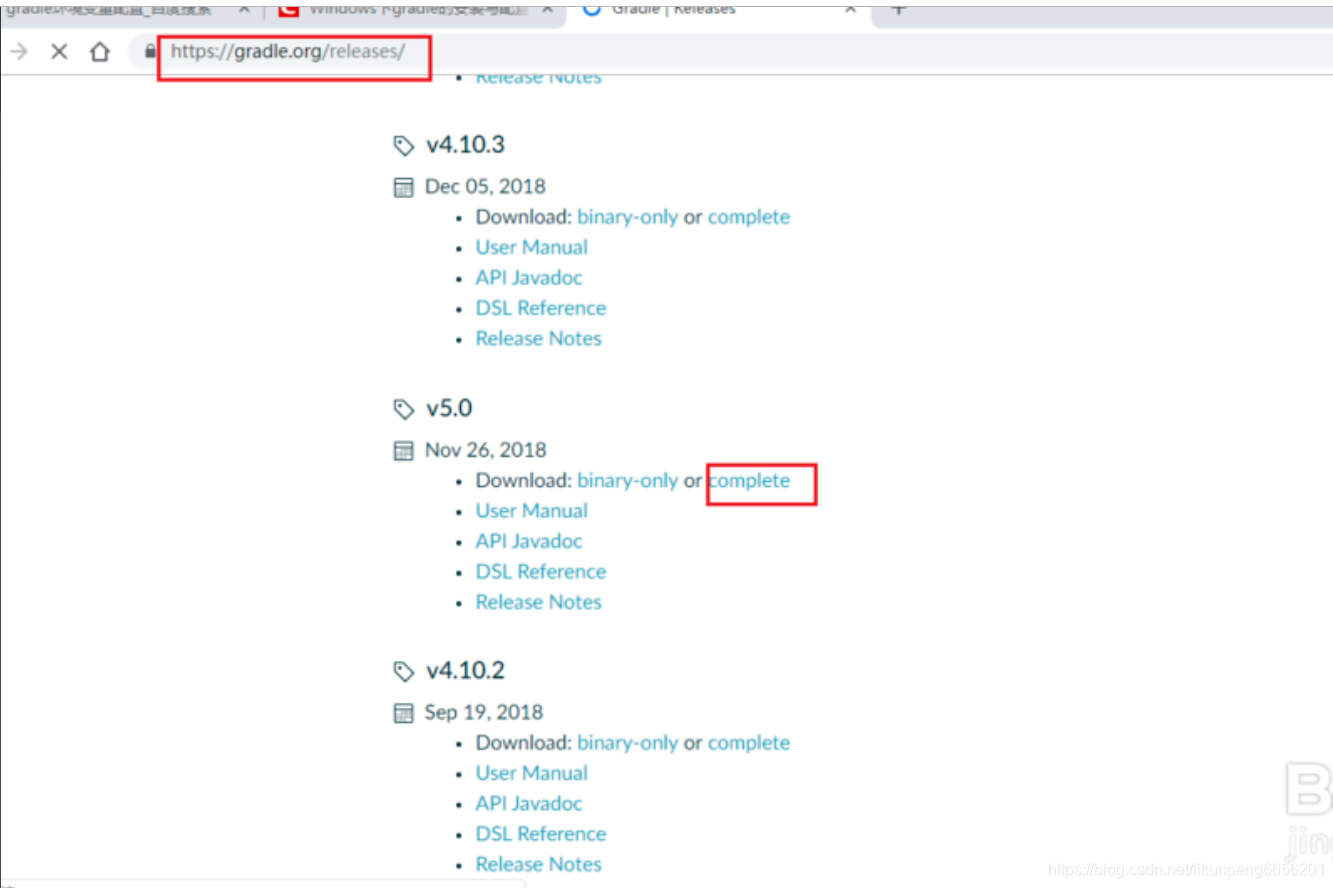Open v5.0 DSL Reference
Screen dimensions: 1333x888
pyautogui.click(x=540, y=572)
